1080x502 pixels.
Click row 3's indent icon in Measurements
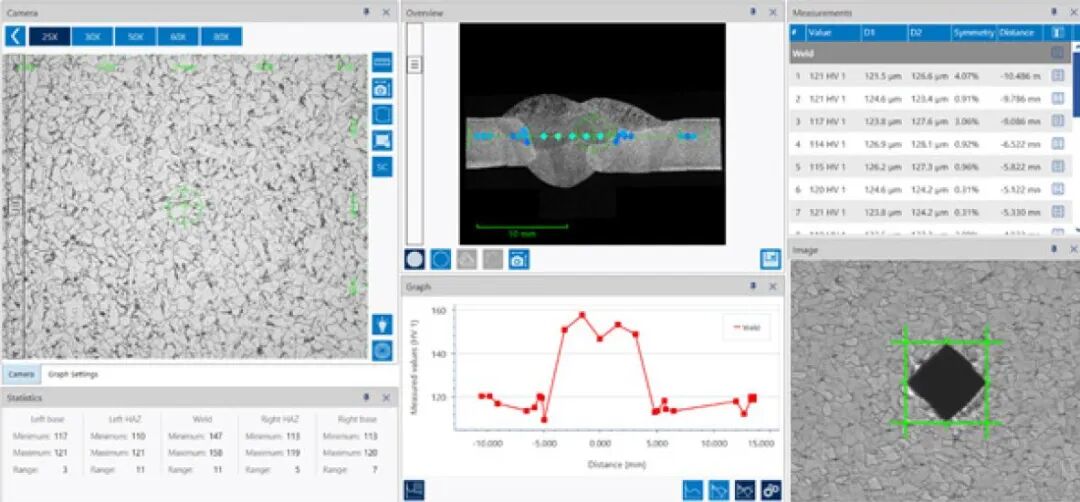[x=1058, y=121]
